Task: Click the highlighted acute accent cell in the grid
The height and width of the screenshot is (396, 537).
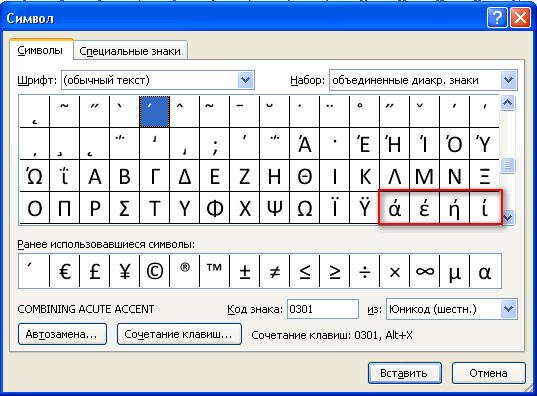Action: 154,112
